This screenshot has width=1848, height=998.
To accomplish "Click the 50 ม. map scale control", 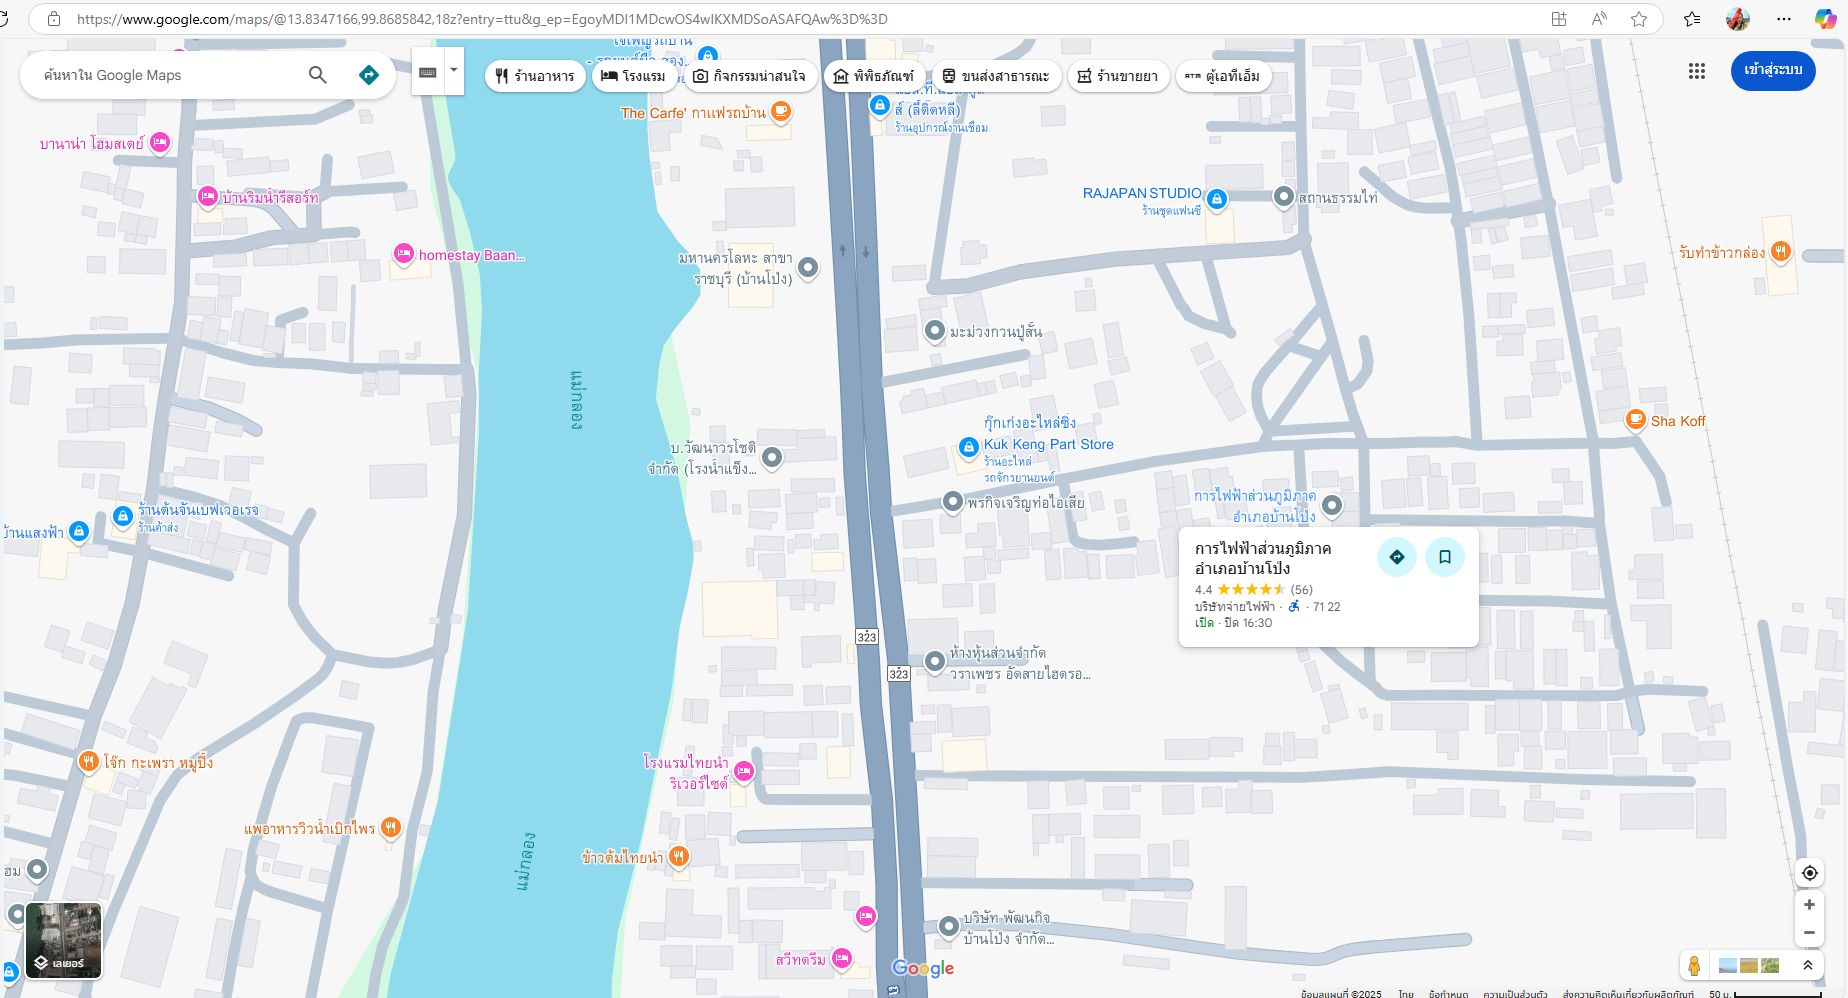I will click(x=1765, y=993).
